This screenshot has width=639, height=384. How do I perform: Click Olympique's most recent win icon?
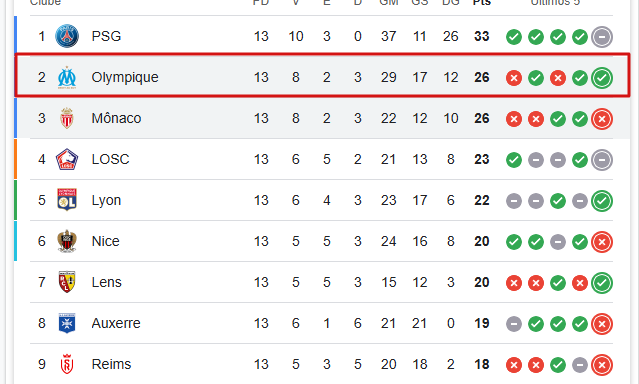602,77
